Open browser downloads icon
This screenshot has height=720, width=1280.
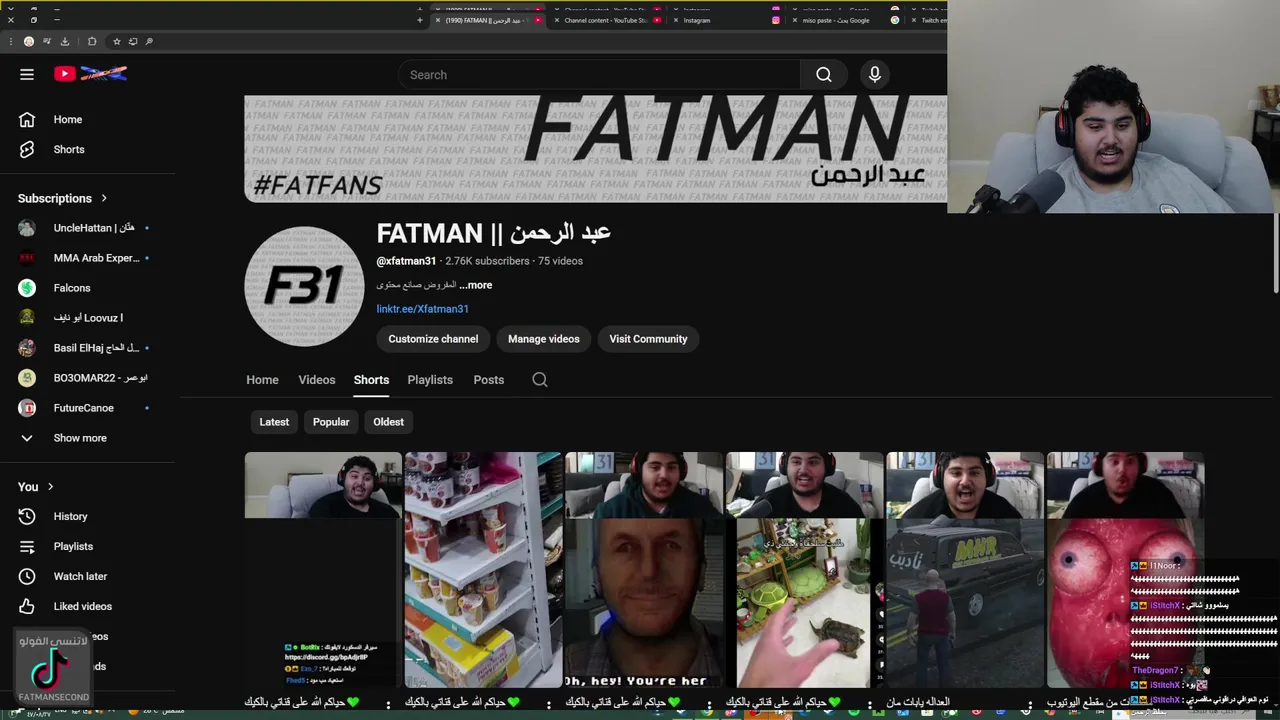click(65, 41)
